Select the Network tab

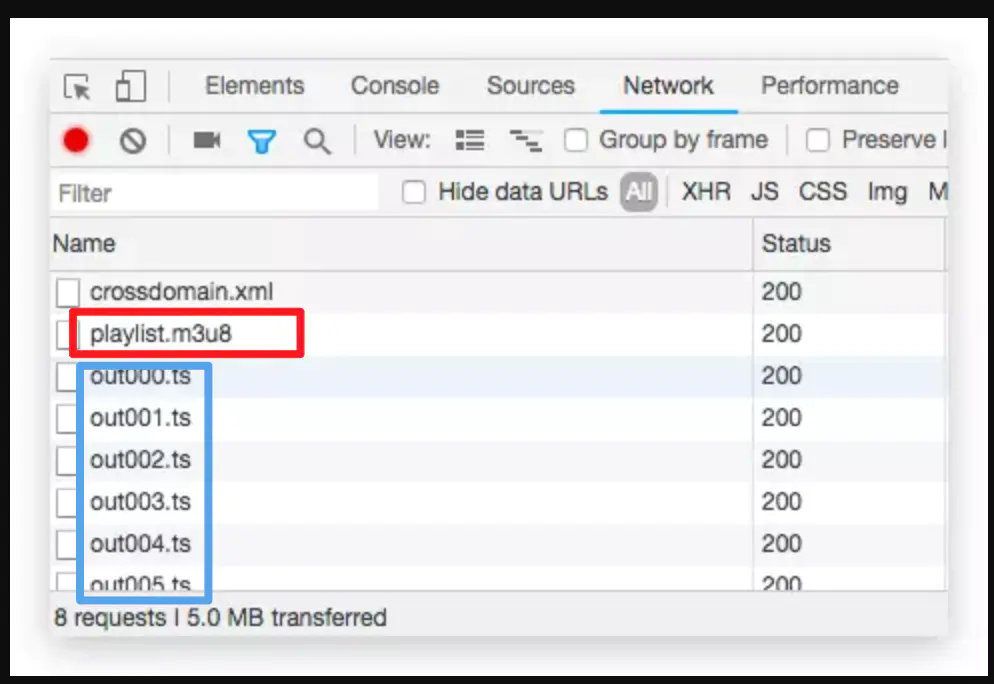[x=668, y=86]
